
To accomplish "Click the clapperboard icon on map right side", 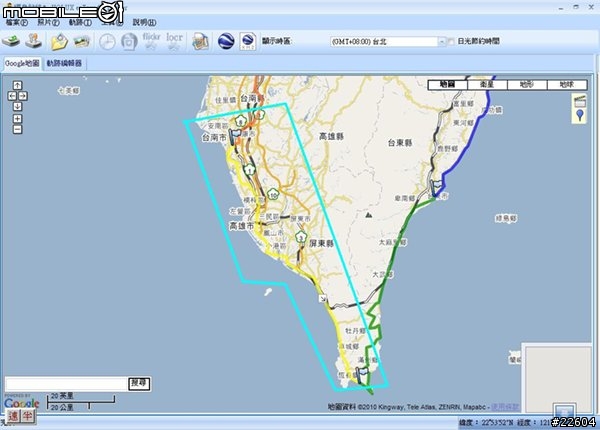I will point(580,101).
